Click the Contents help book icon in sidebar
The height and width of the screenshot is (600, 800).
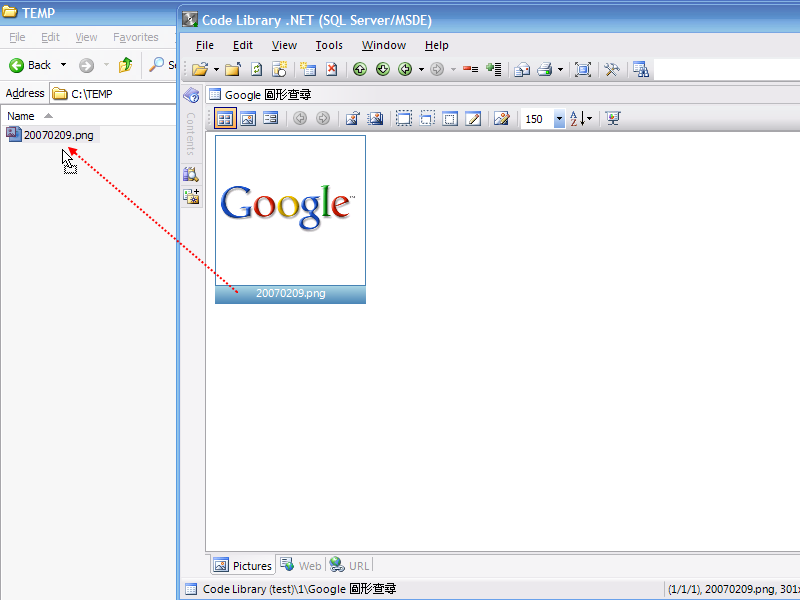pyautogui.click(x=191, y=95)
